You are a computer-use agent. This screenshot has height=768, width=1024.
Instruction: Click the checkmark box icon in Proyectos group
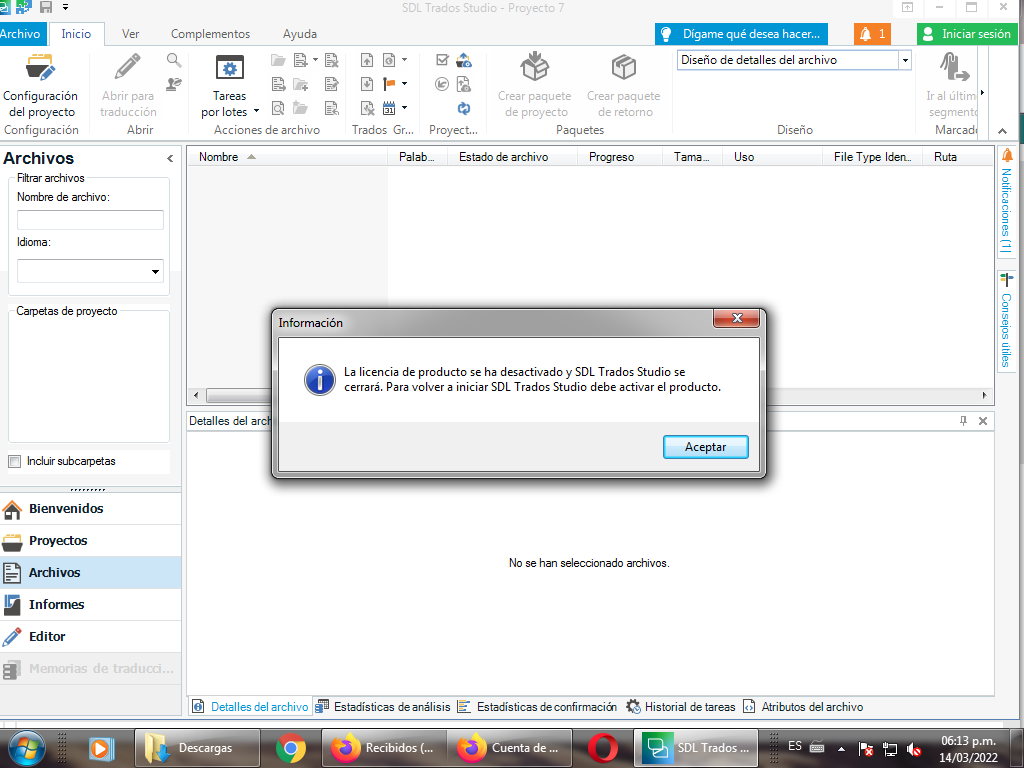click(442, 61)
